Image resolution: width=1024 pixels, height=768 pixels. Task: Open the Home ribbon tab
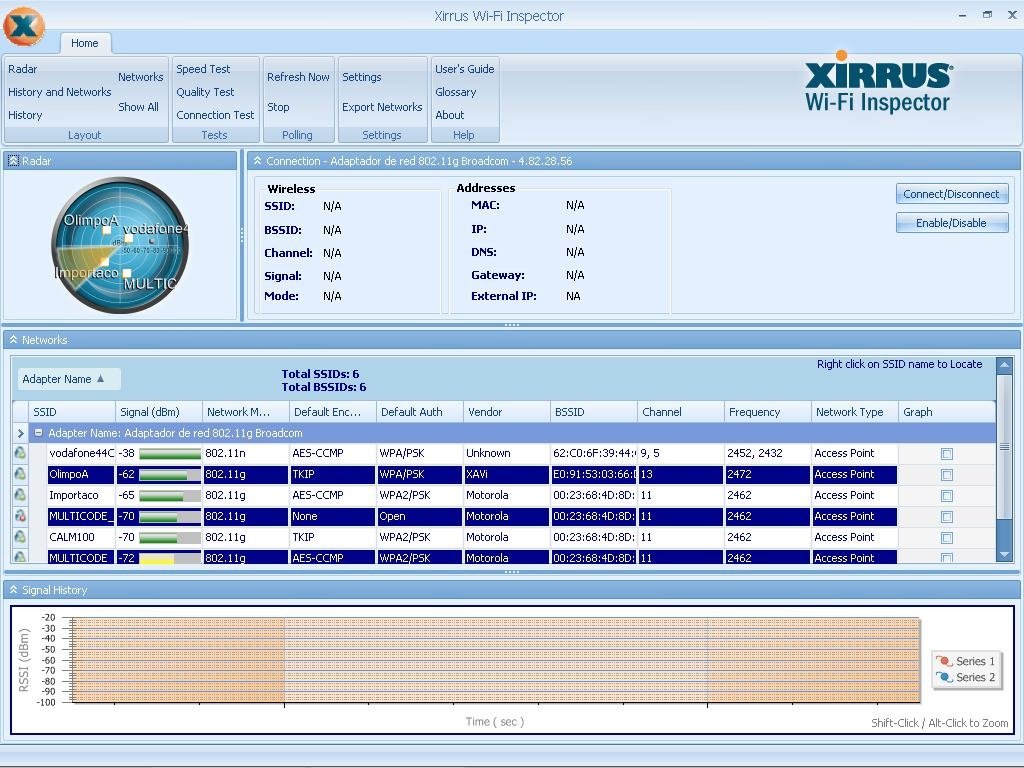[85, 43]
